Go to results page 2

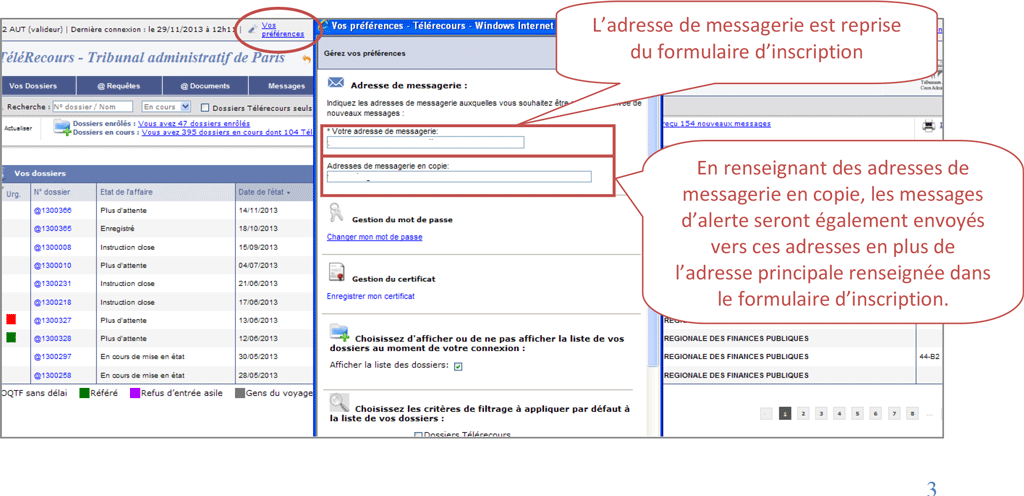point(803,413)
